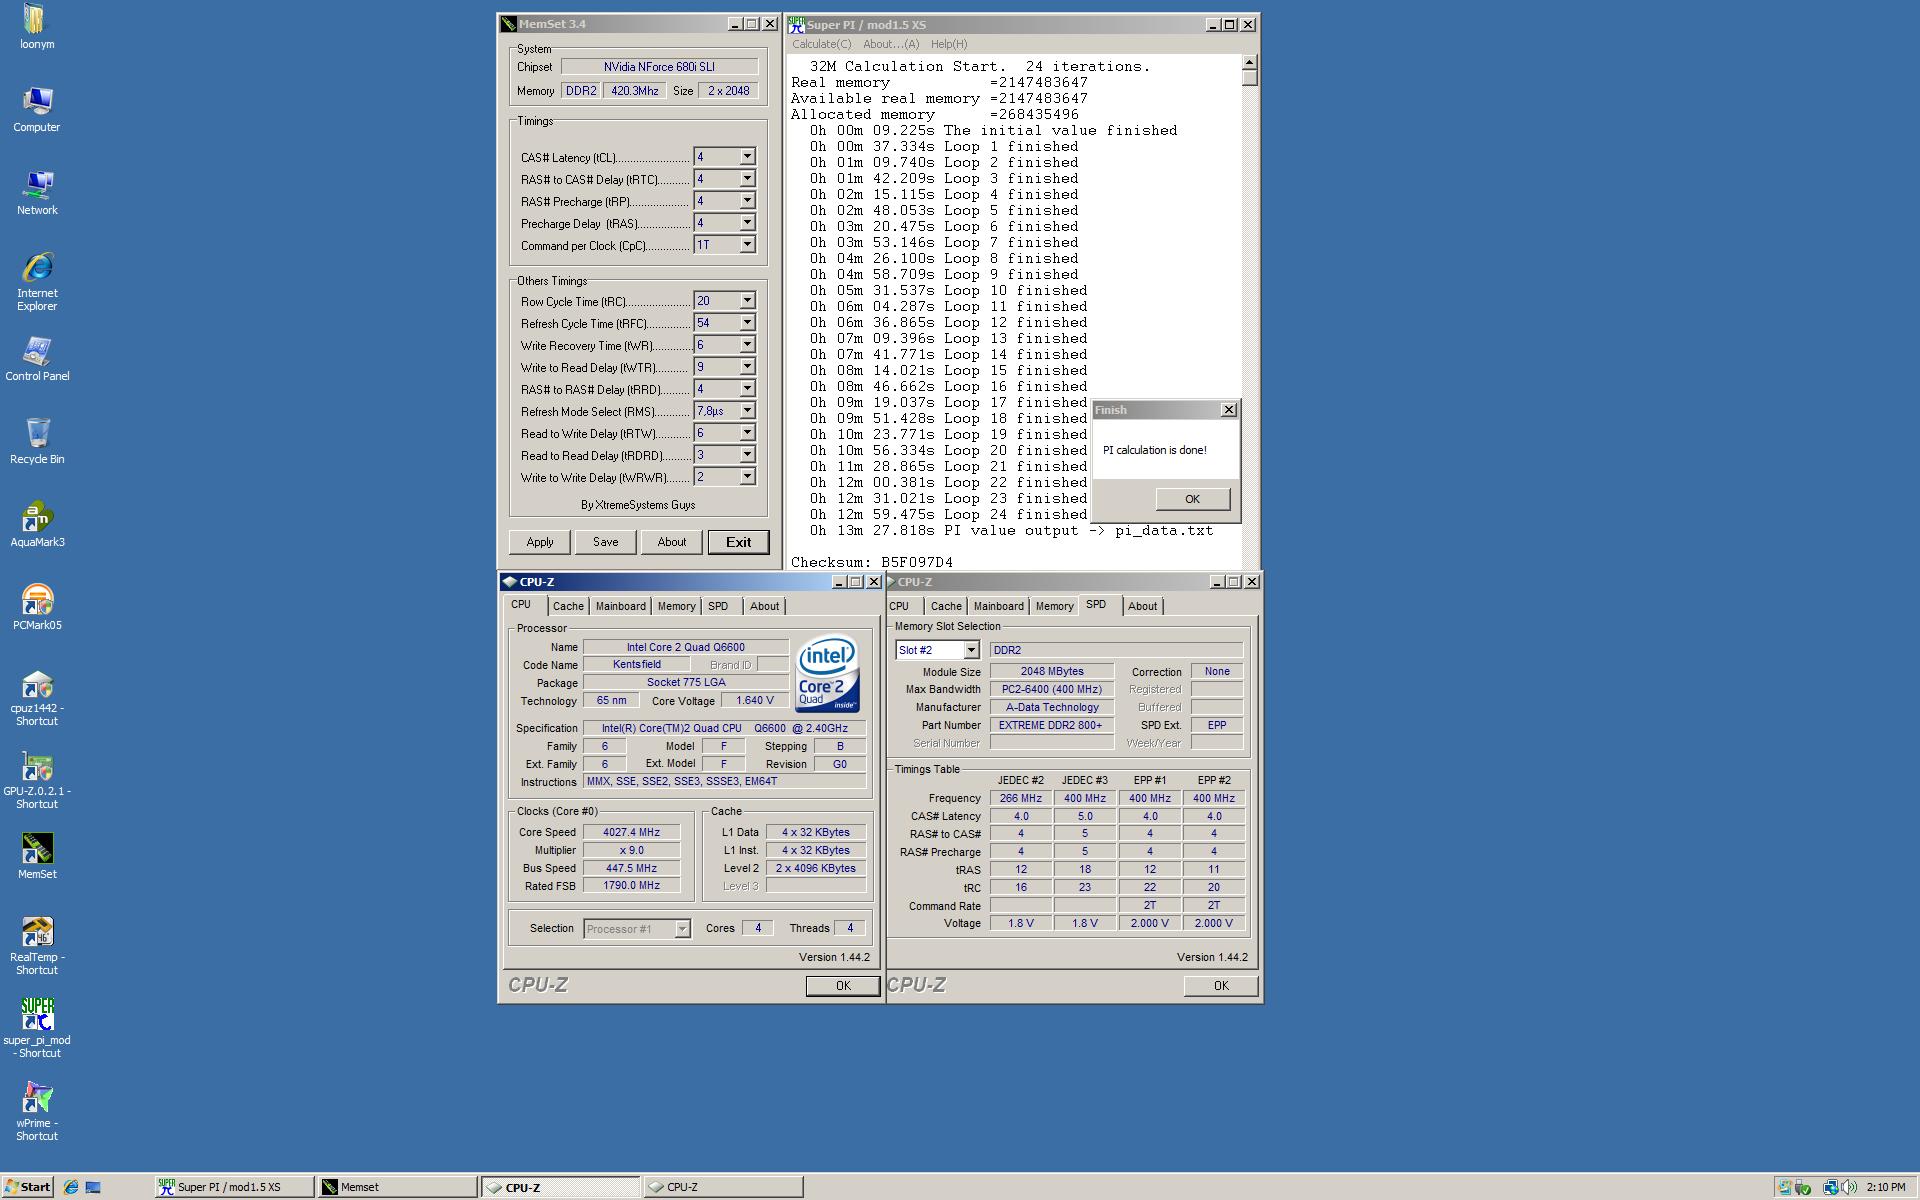Click the Show Desktop quick launch icon
This screenshot has height=1200, width=1920.
(x=93, y=1187)
